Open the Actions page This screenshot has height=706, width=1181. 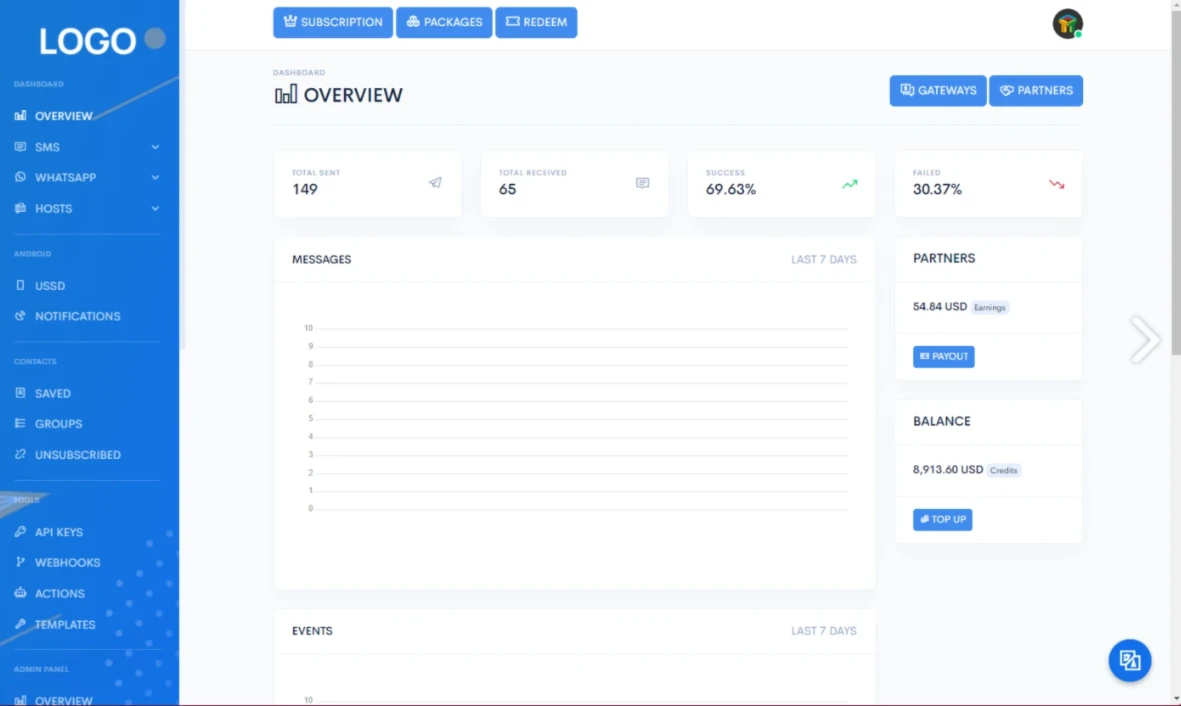tap(60, 594)
